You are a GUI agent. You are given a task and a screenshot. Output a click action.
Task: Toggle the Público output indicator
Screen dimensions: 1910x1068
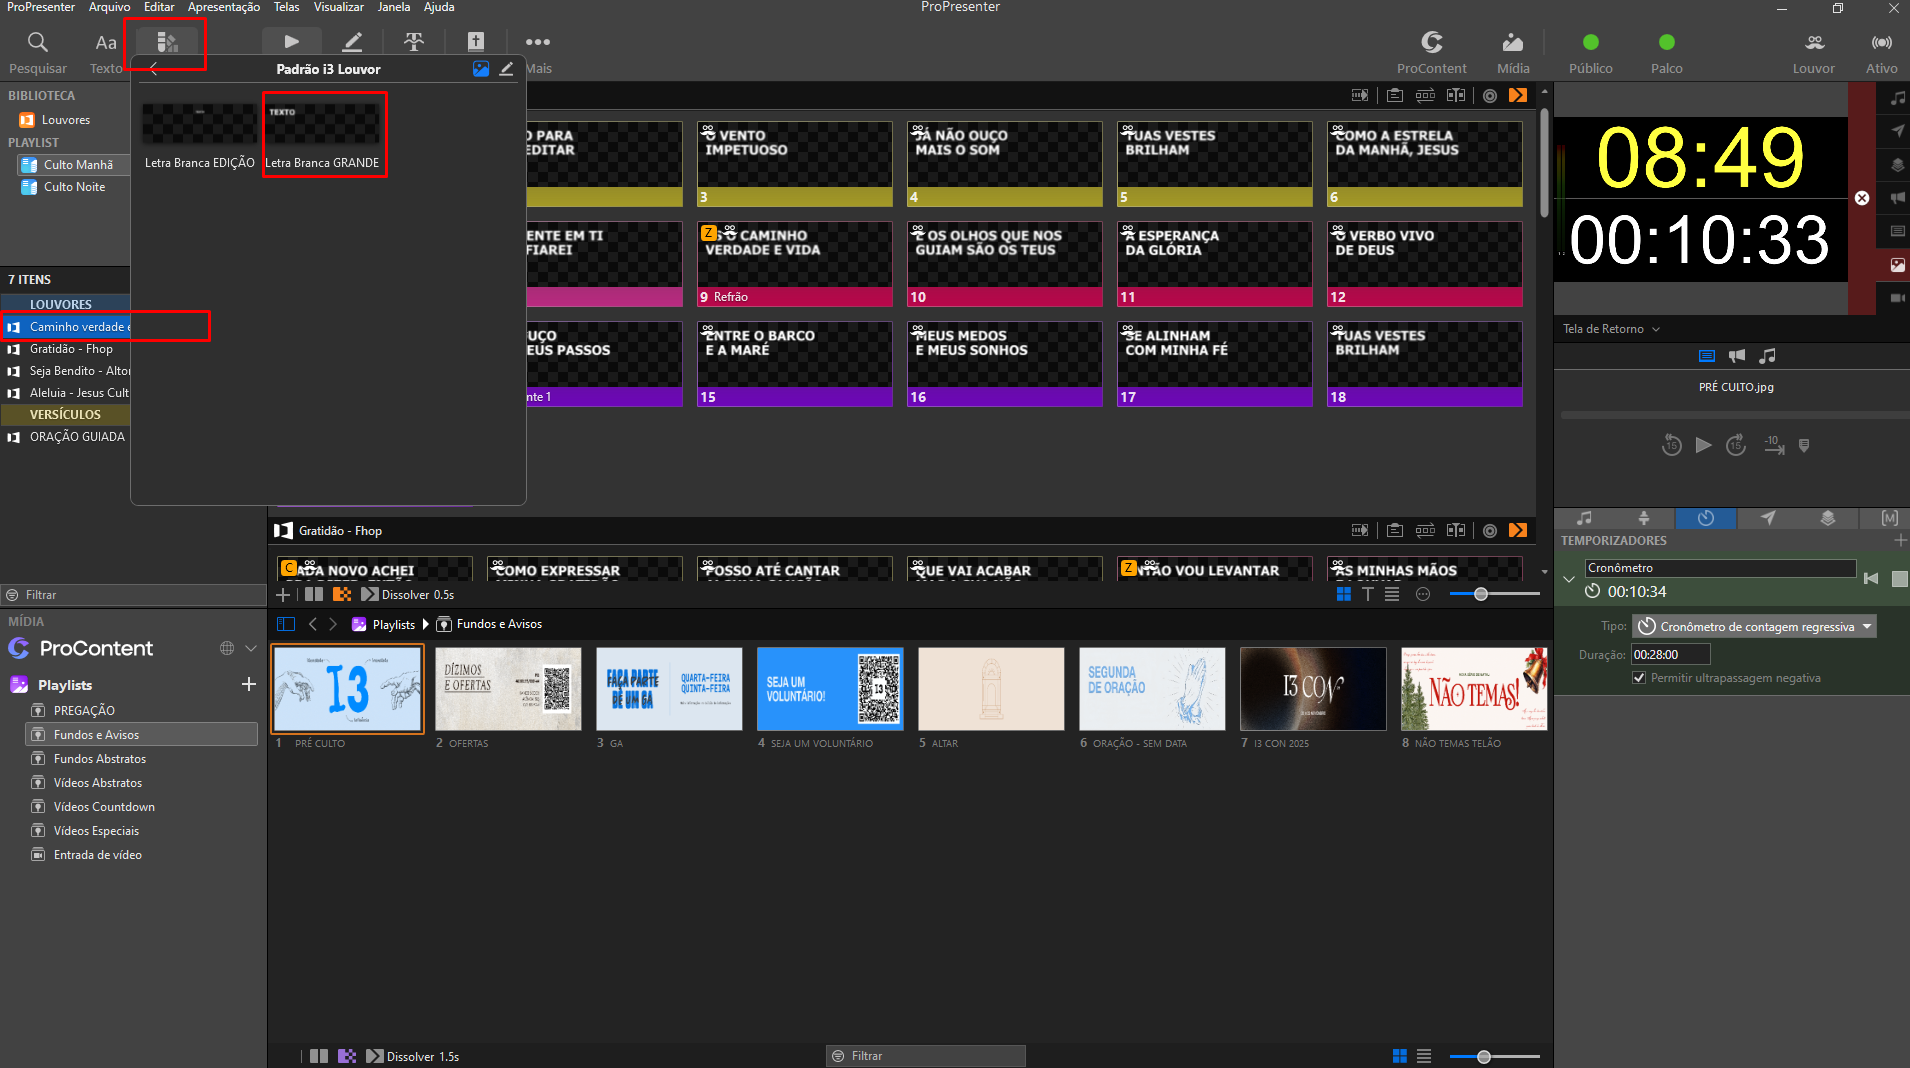1590,42
